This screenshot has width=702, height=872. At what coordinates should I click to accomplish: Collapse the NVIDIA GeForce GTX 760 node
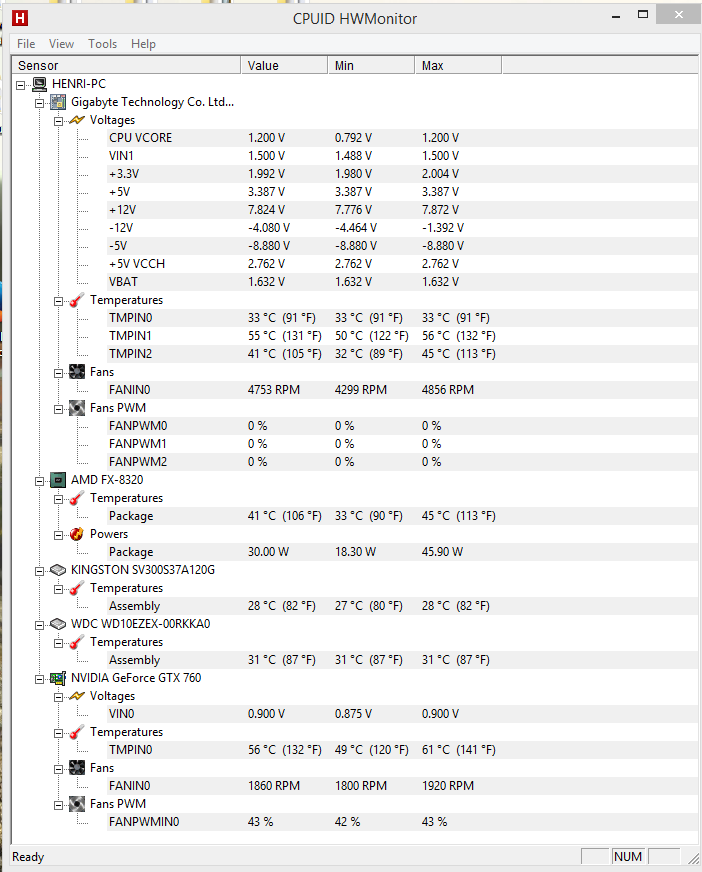(39, 678)
